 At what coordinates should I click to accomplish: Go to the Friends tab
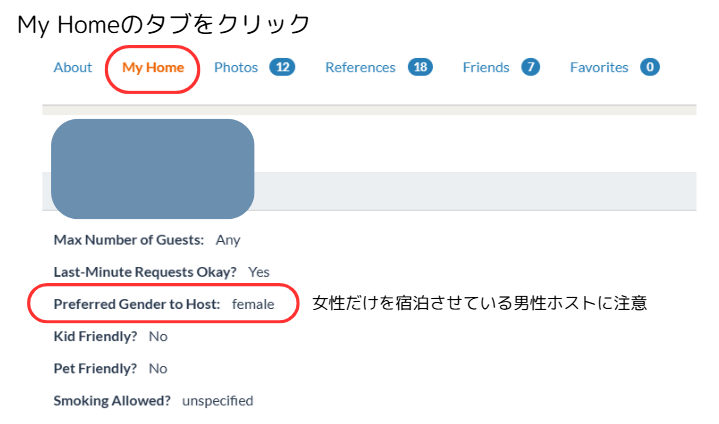(x=486, y=67)
